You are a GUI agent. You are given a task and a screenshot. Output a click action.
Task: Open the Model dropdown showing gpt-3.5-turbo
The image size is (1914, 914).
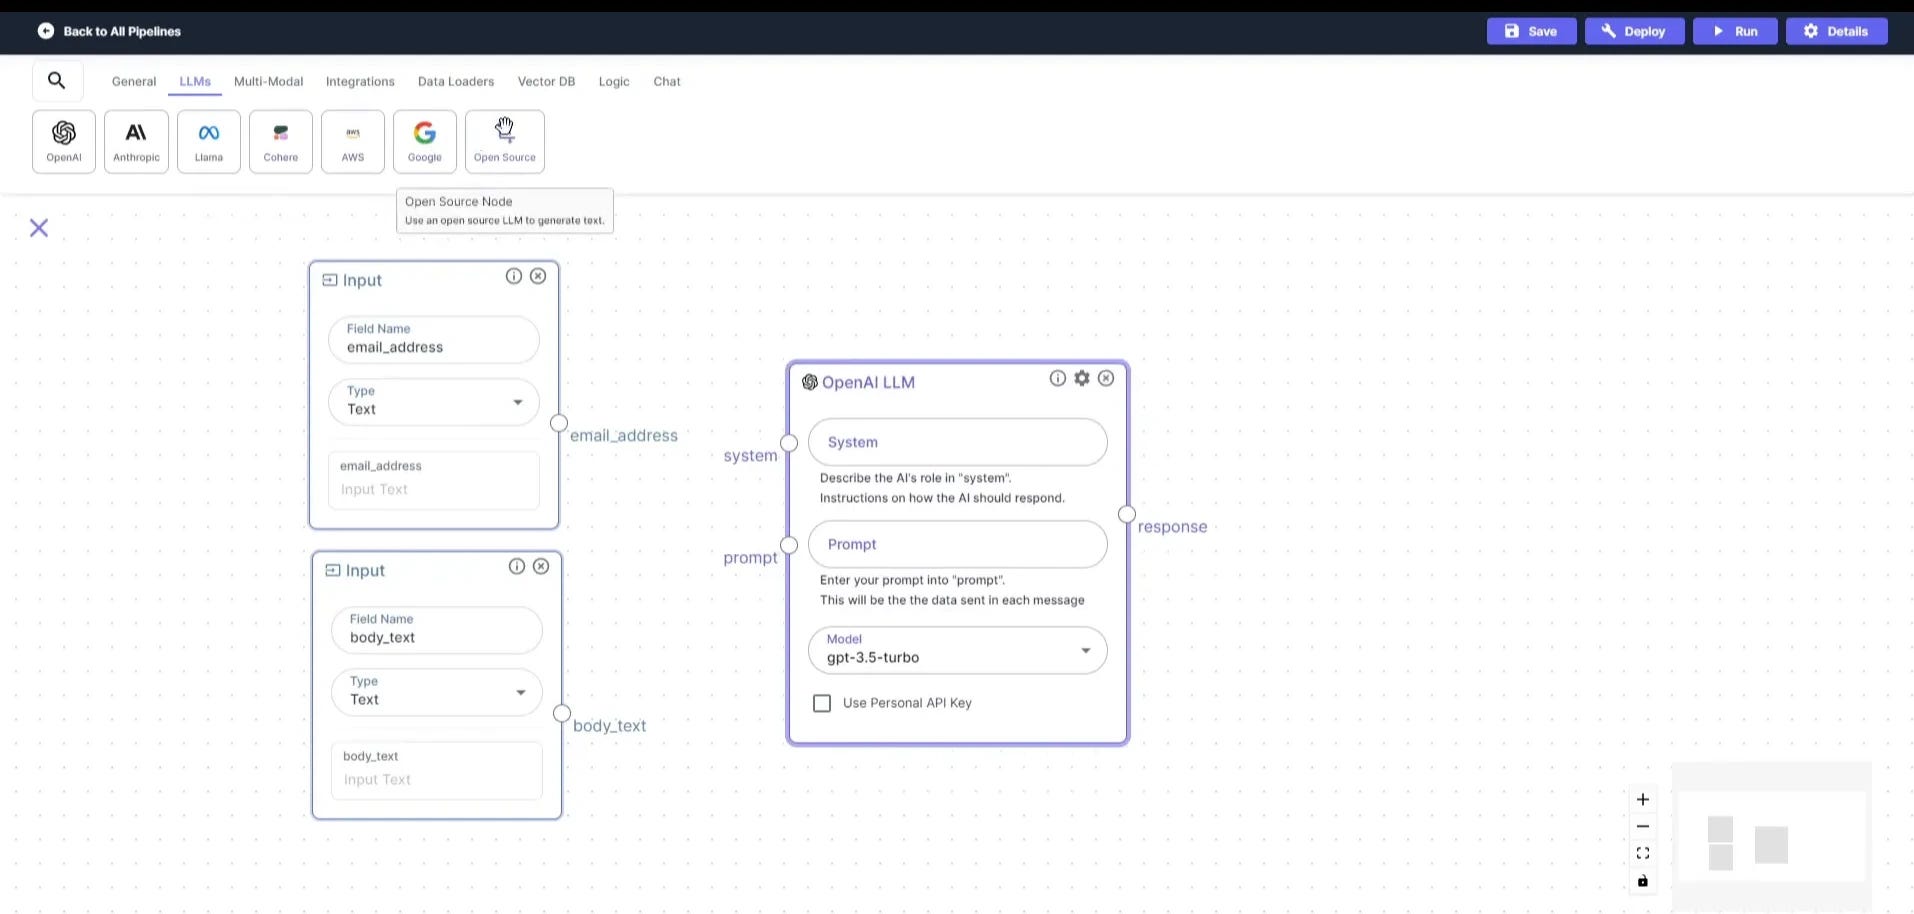(1086, 650)
